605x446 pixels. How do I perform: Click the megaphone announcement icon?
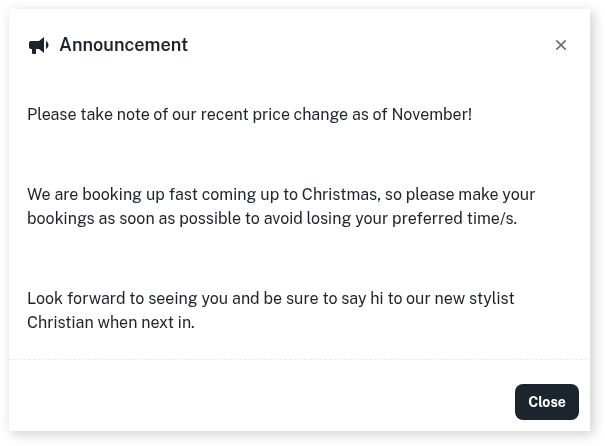pos(38,46)
